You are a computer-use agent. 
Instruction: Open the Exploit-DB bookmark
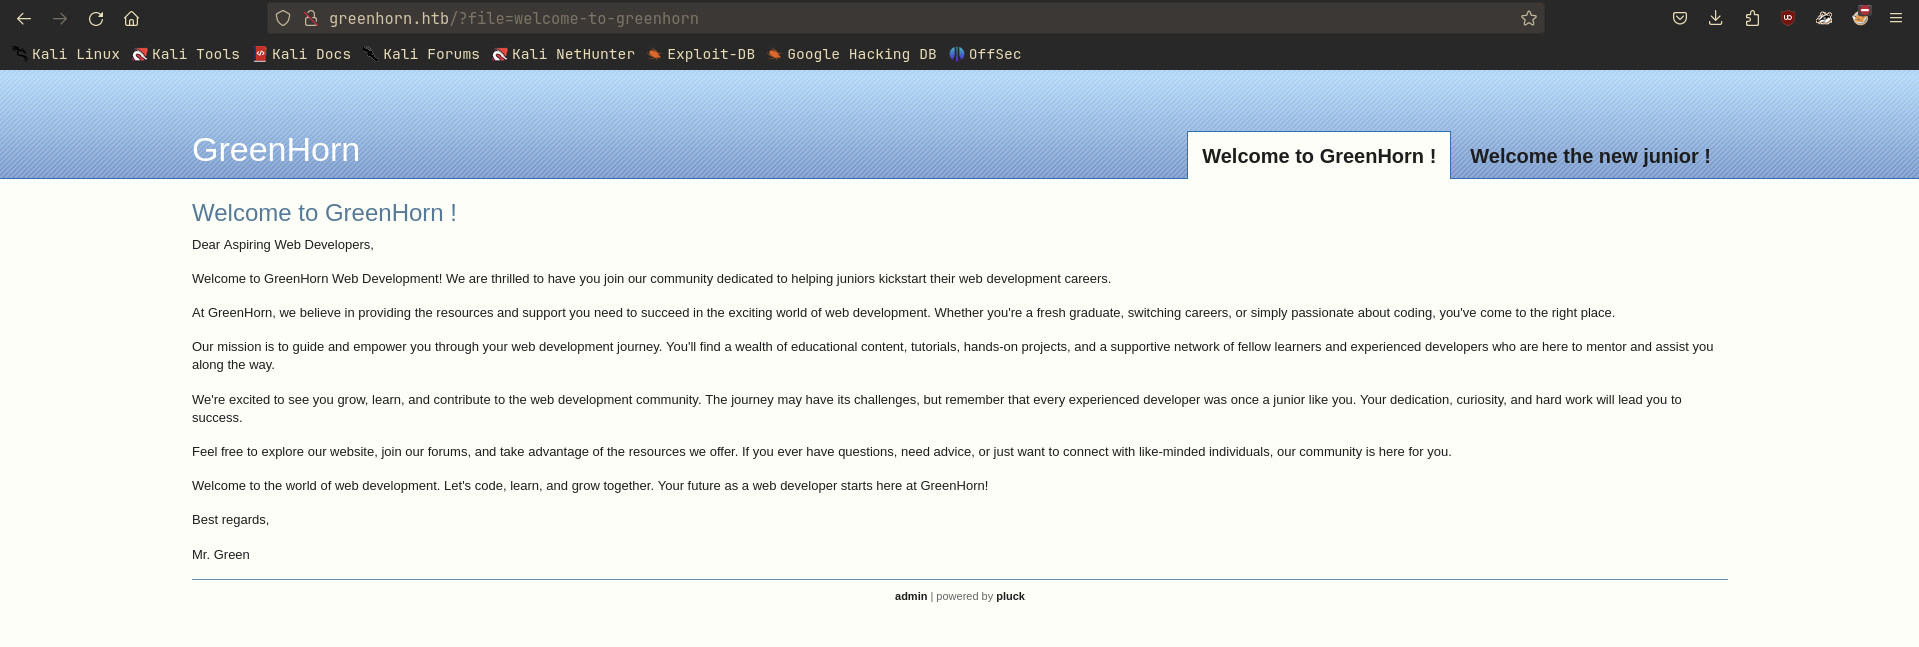701,54
